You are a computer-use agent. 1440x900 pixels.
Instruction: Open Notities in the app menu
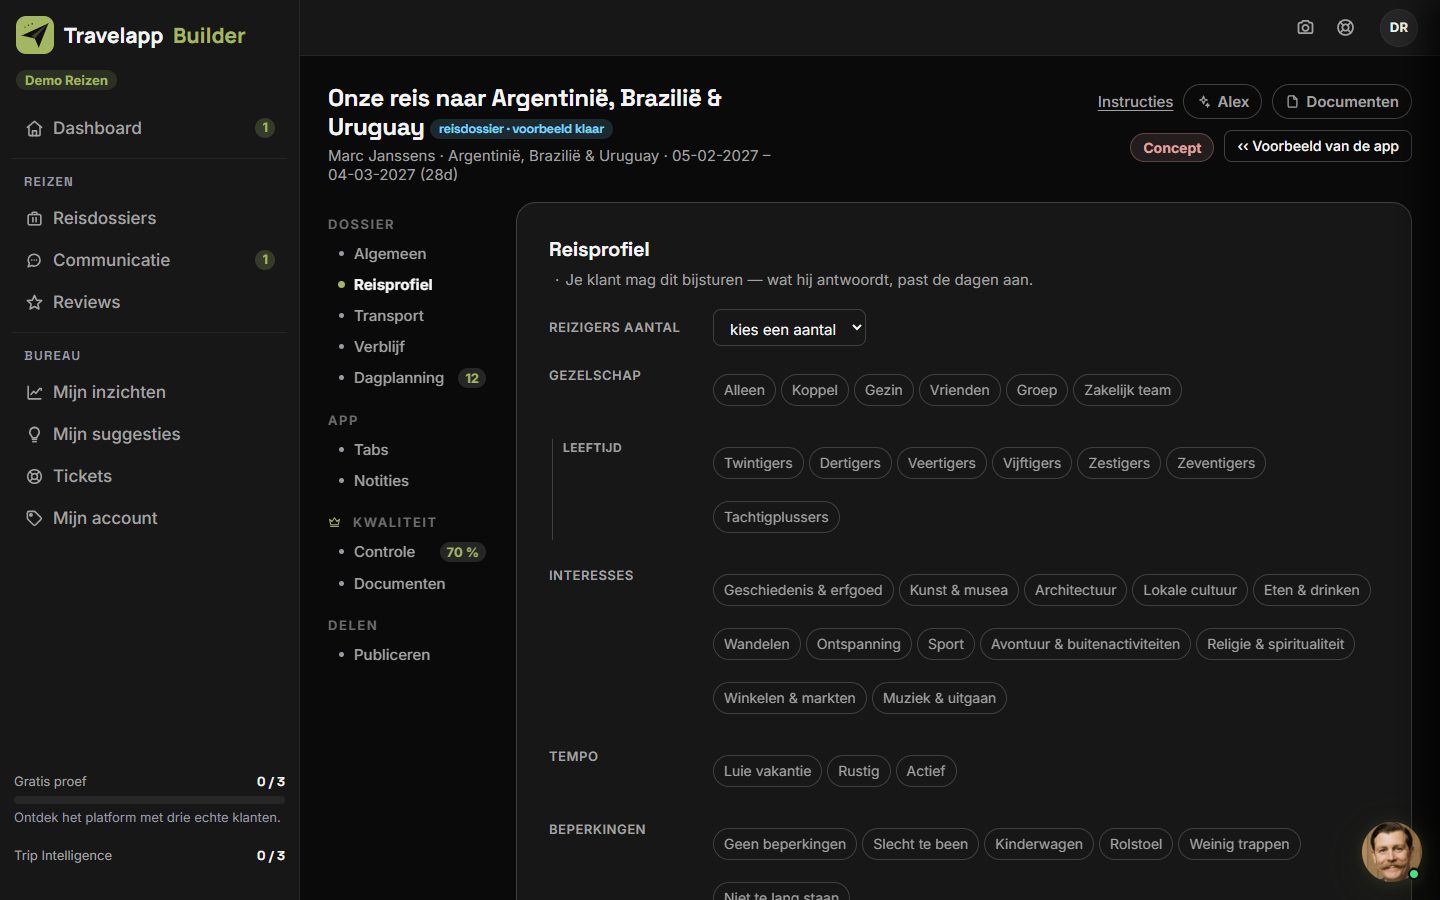(x=381, y=481)
